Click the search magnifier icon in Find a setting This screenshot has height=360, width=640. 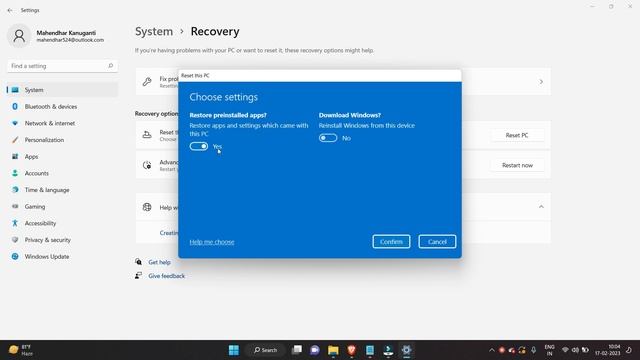coord(110,66)
